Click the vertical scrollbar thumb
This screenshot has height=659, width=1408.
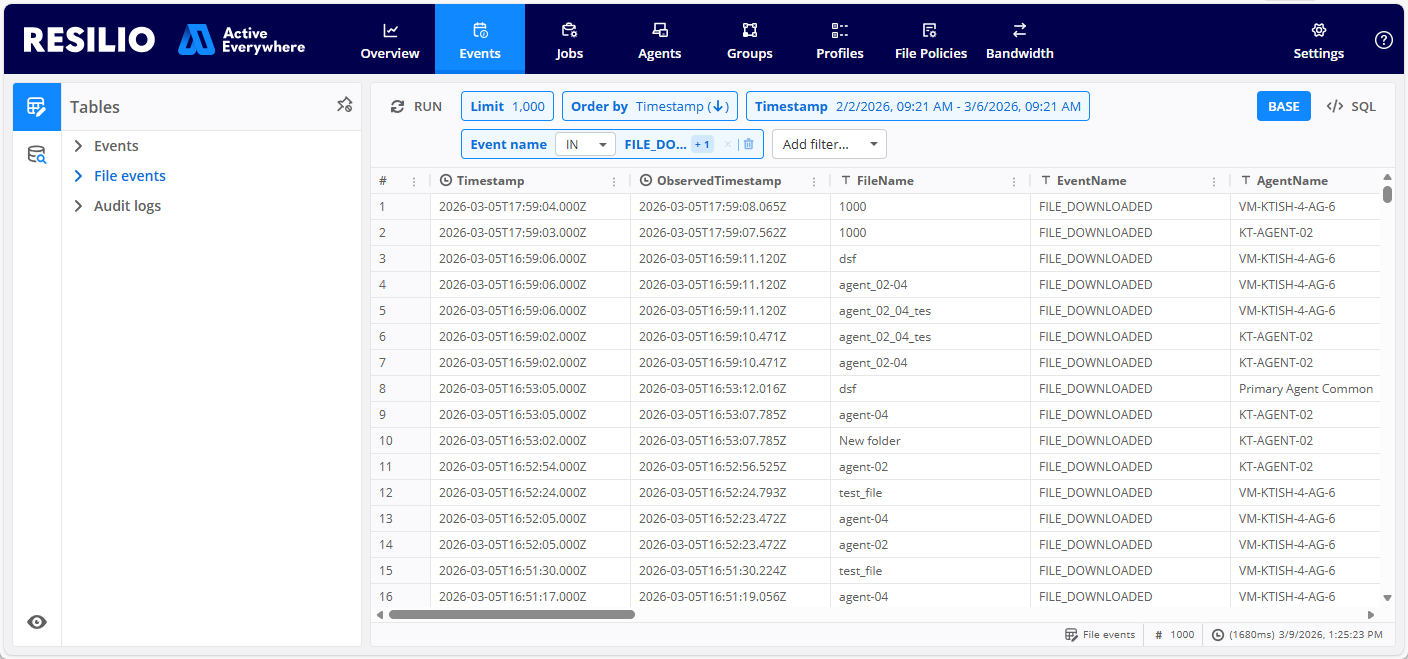(x=1387, y=193)
